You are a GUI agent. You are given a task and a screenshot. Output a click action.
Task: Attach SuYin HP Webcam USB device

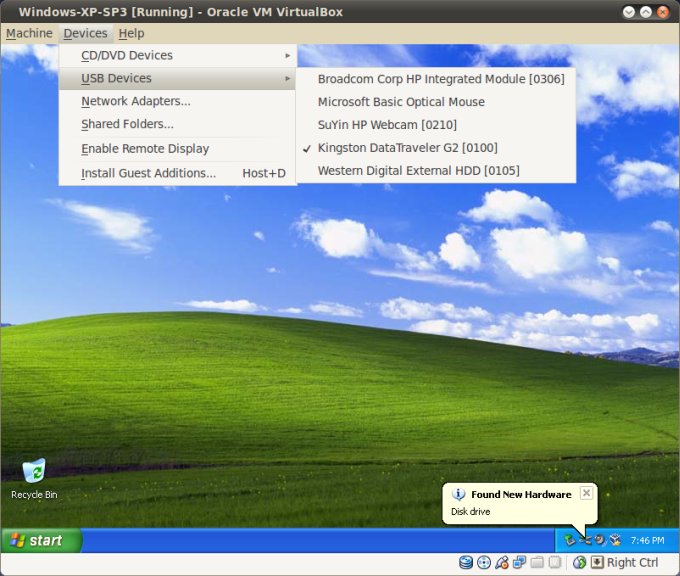click(437, 125)
